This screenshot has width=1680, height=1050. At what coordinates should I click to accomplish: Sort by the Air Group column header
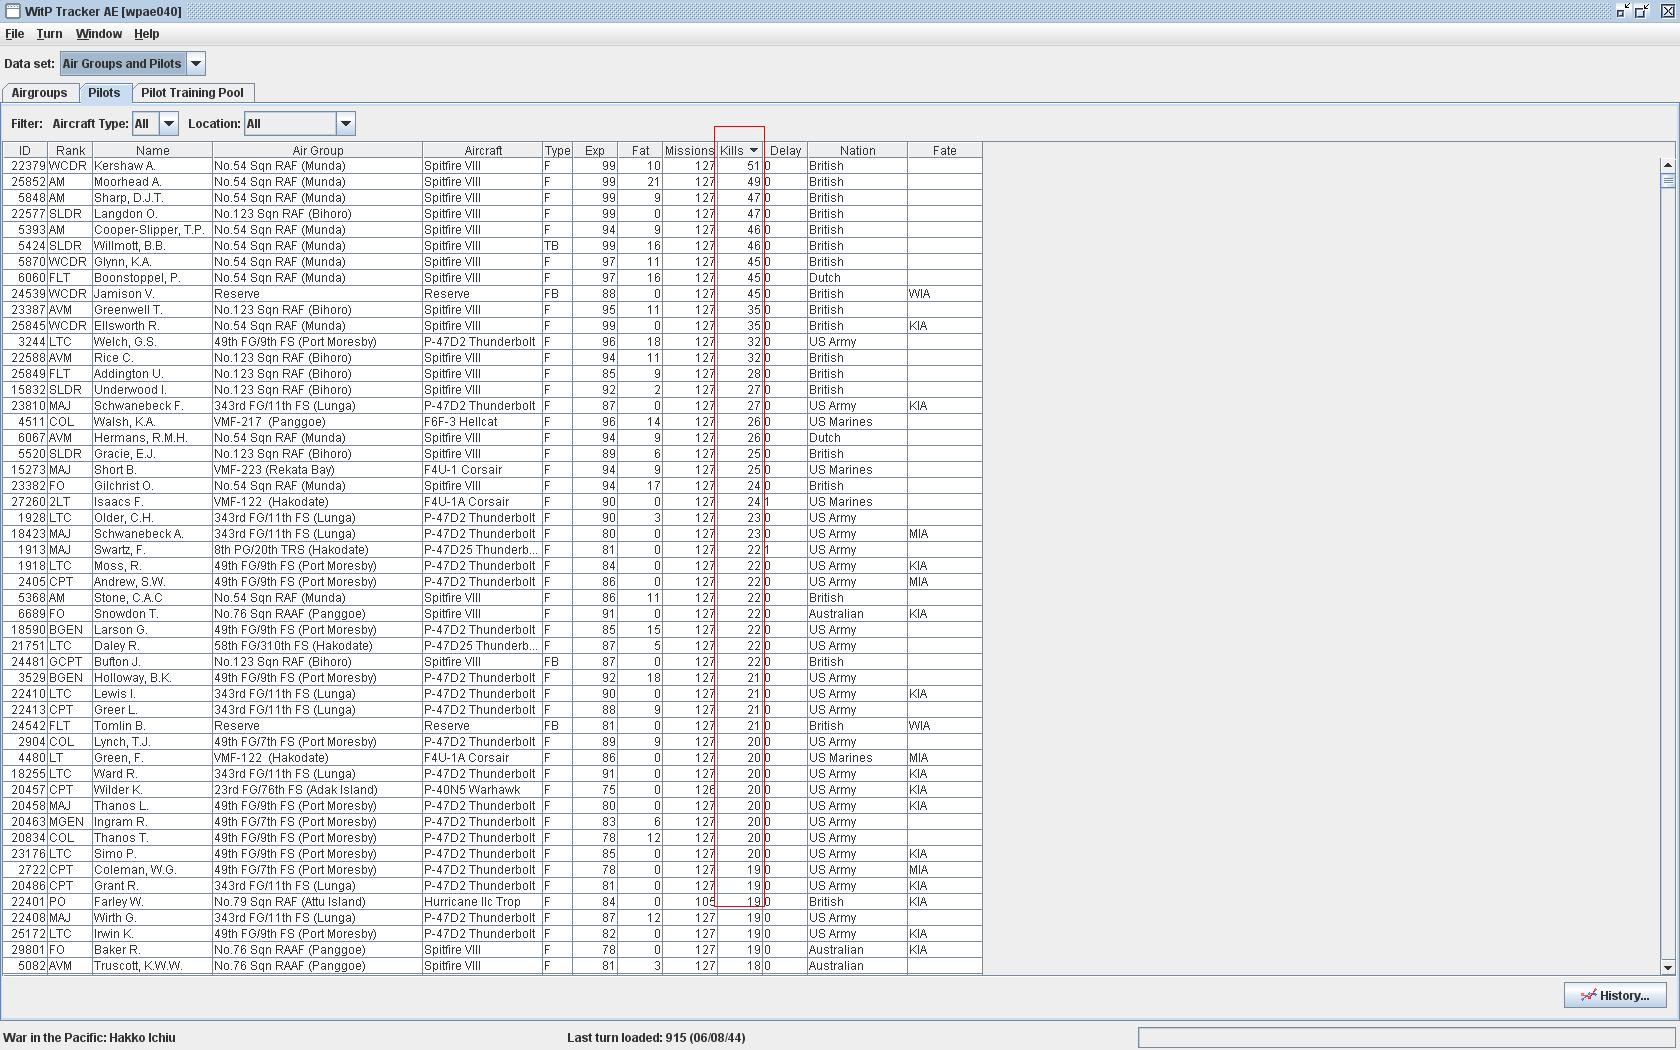(317, 151)
